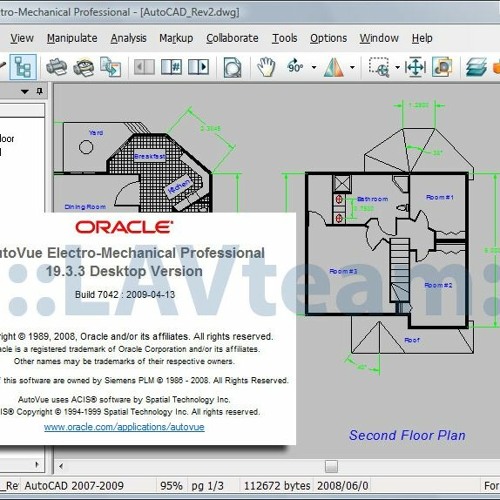The width and height of the screenshot is (500, 500).
Task: Toggle the model tree panel icon
Action: (23, 67)
